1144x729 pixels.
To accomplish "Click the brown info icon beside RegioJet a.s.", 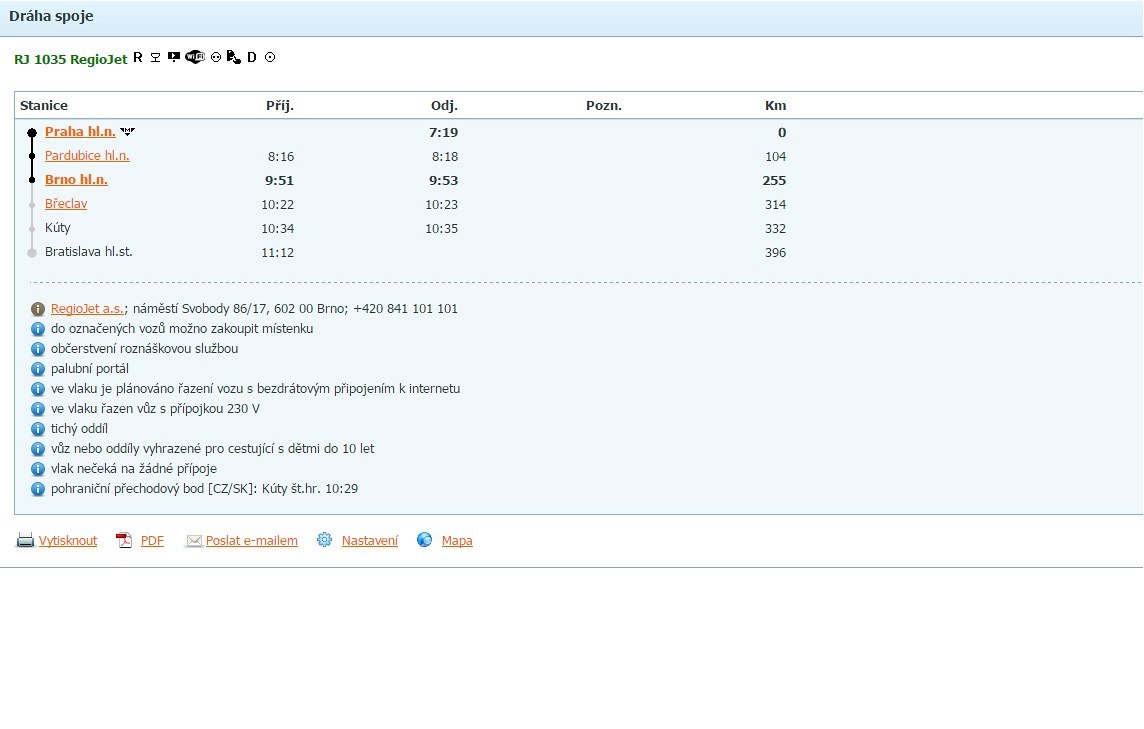I will coord(38,309).
